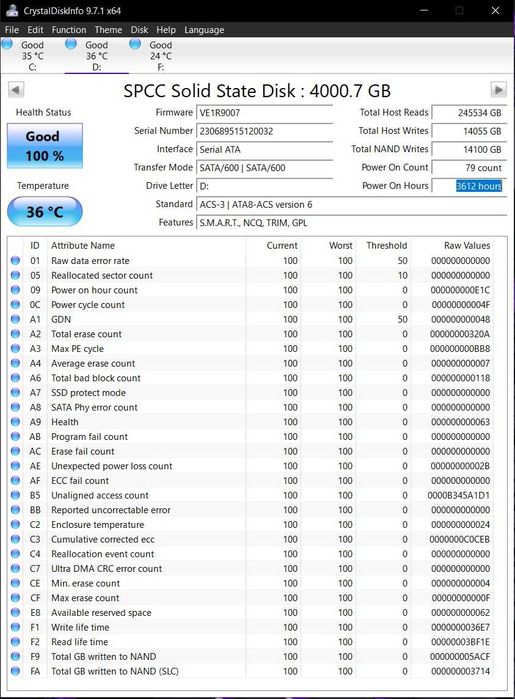Open the Help menu
Screen dimensions: 515x699
pos(166,30)
